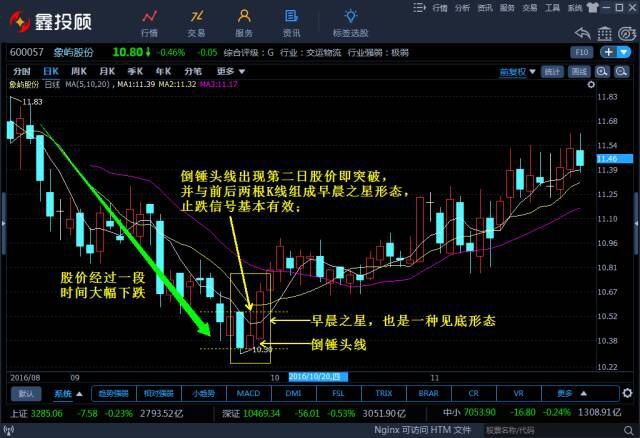
Task: Click the stock code 600057
Action: click(x=27, y=52)
